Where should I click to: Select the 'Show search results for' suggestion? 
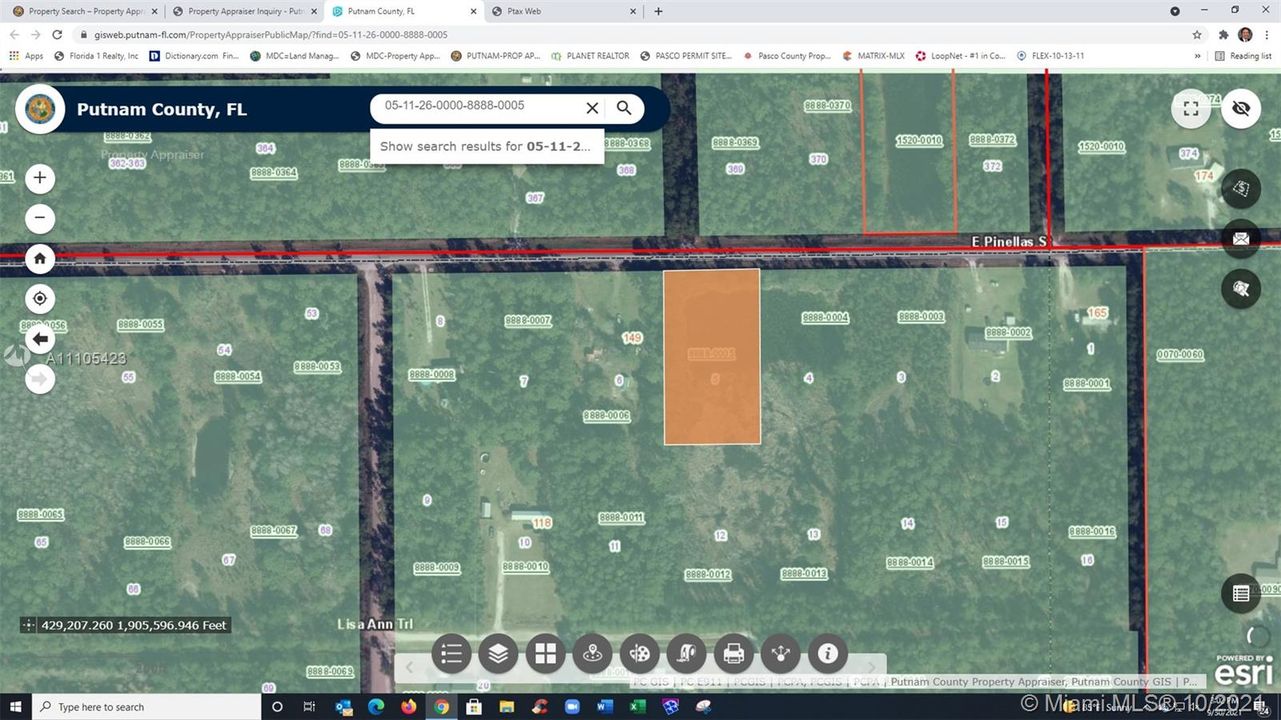tap(486, 146)
